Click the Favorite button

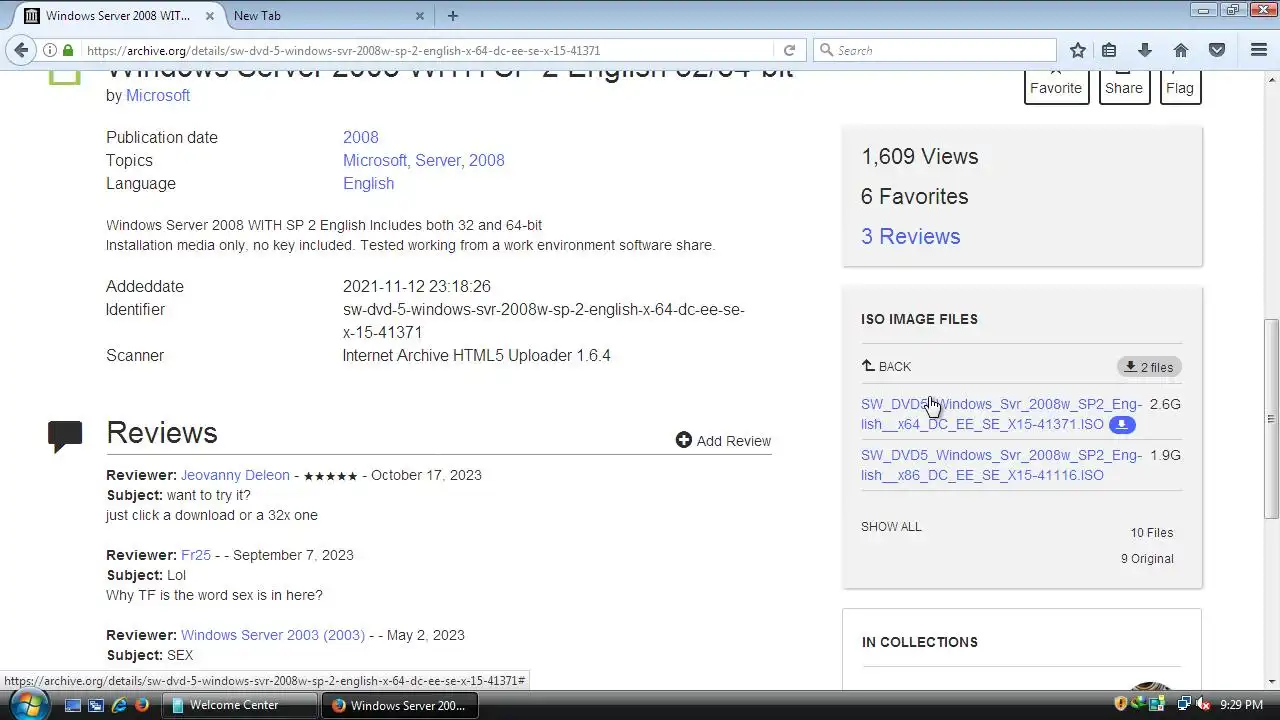1056,86
